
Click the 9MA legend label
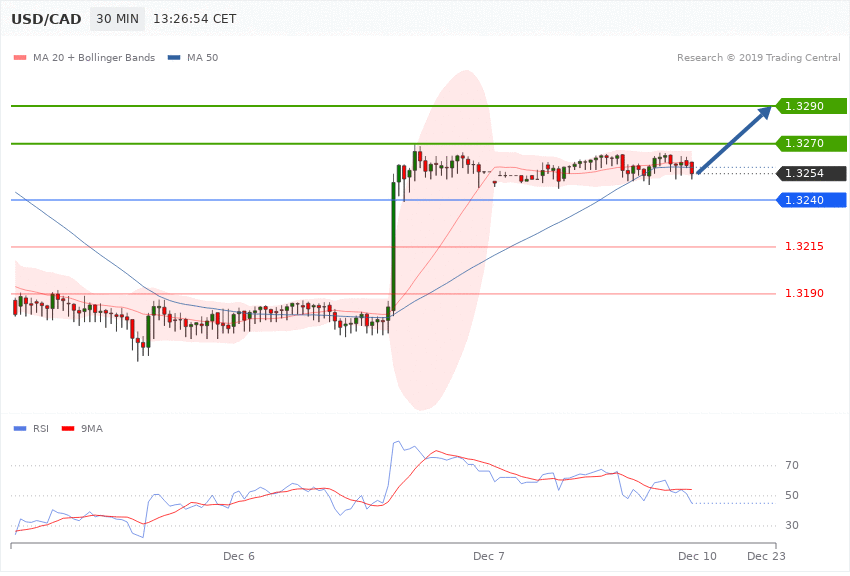point(92,429)
